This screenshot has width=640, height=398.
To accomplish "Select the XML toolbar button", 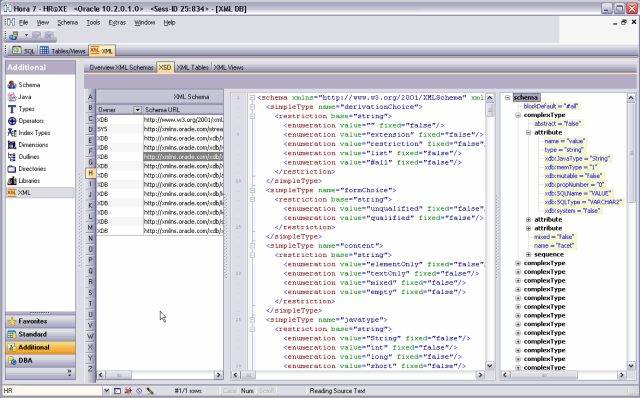I will 102,51.
